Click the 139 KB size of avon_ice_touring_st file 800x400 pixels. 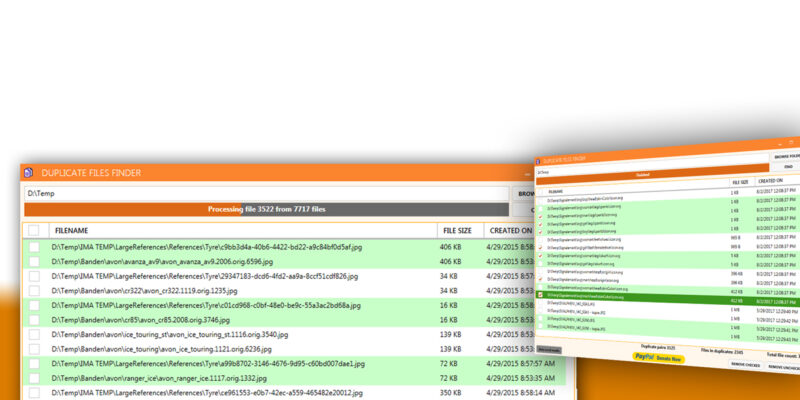(451, 335)
